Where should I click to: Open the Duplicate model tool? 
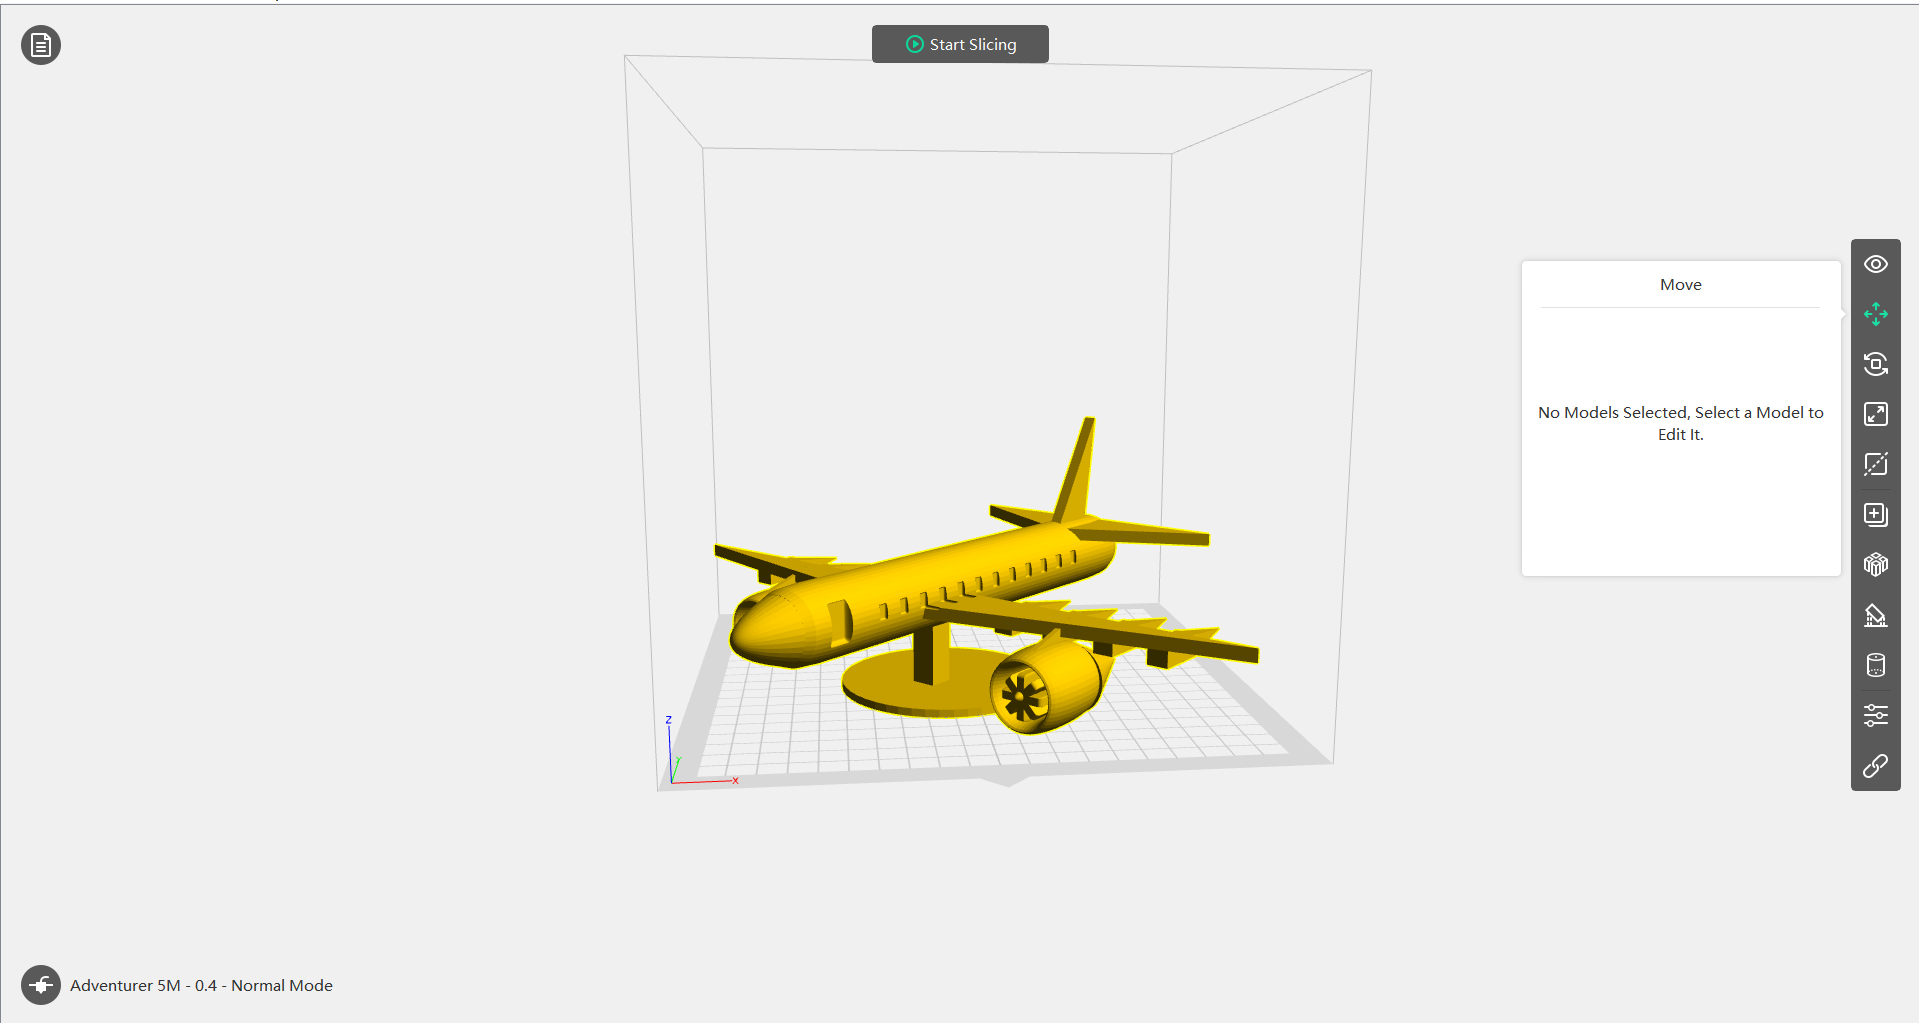click(x=1876, y=515)
